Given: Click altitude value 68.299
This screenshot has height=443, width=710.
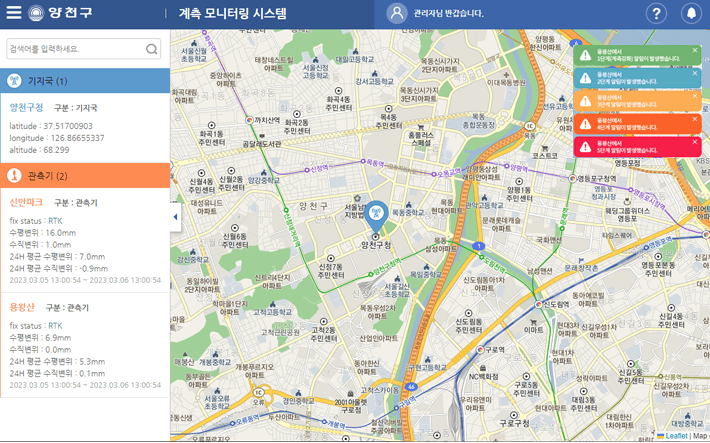Looking at the screenshot, I should click(x=54, y=149).
